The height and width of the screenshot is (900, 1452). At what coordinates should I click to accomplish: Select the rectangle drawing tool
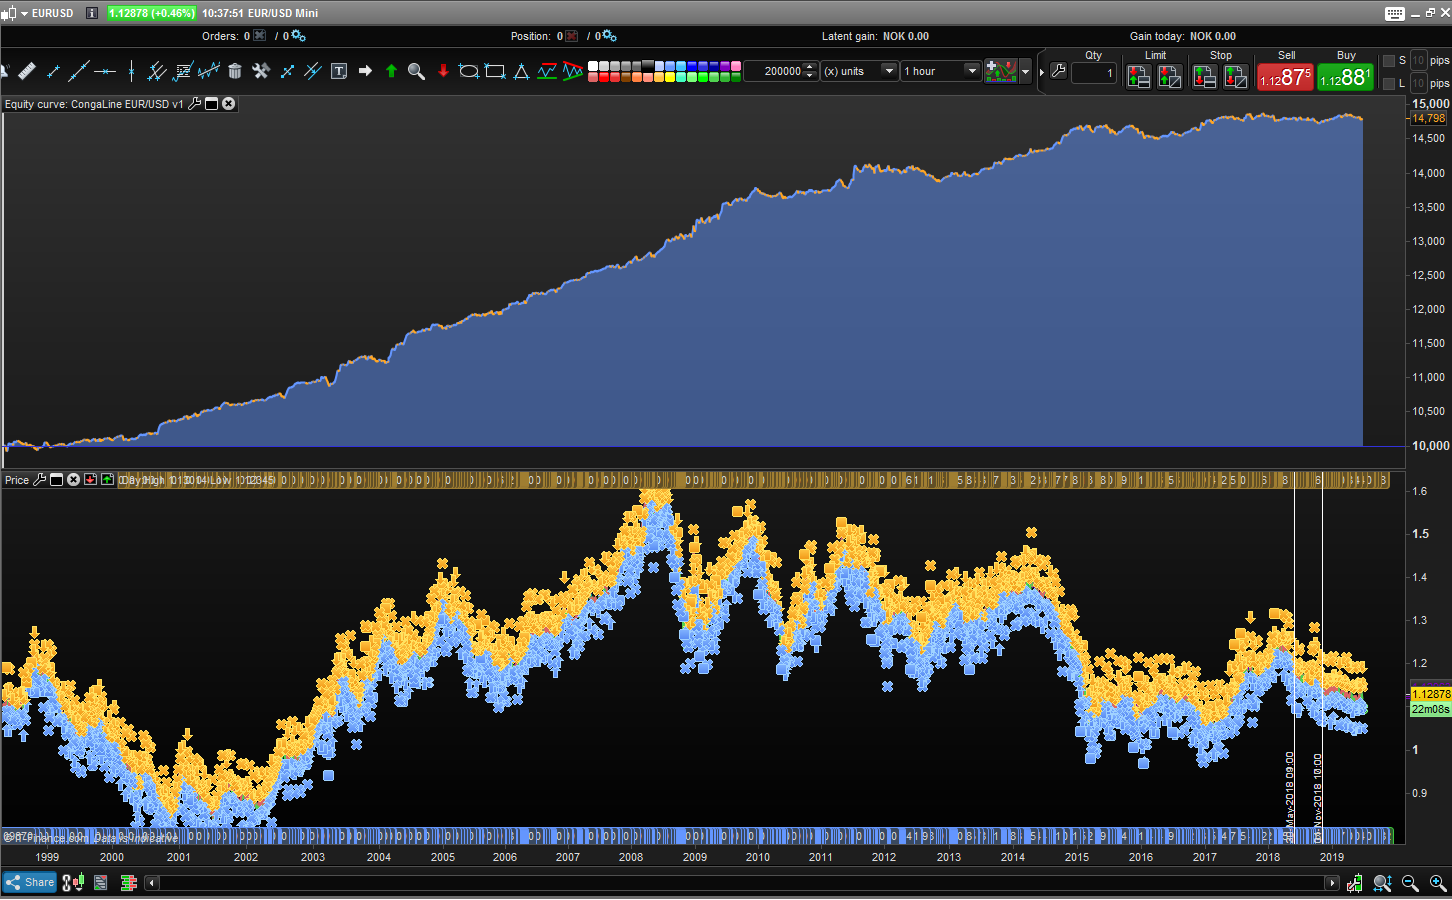pos(495,71)
